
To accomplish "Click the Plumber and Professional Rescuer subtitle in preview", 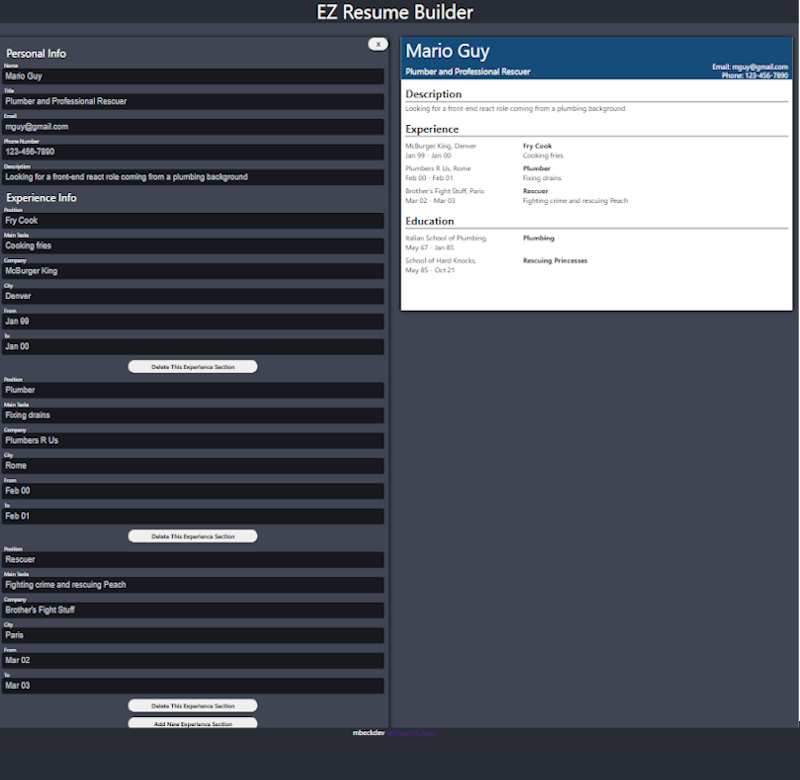I will (x=468, y=71).
